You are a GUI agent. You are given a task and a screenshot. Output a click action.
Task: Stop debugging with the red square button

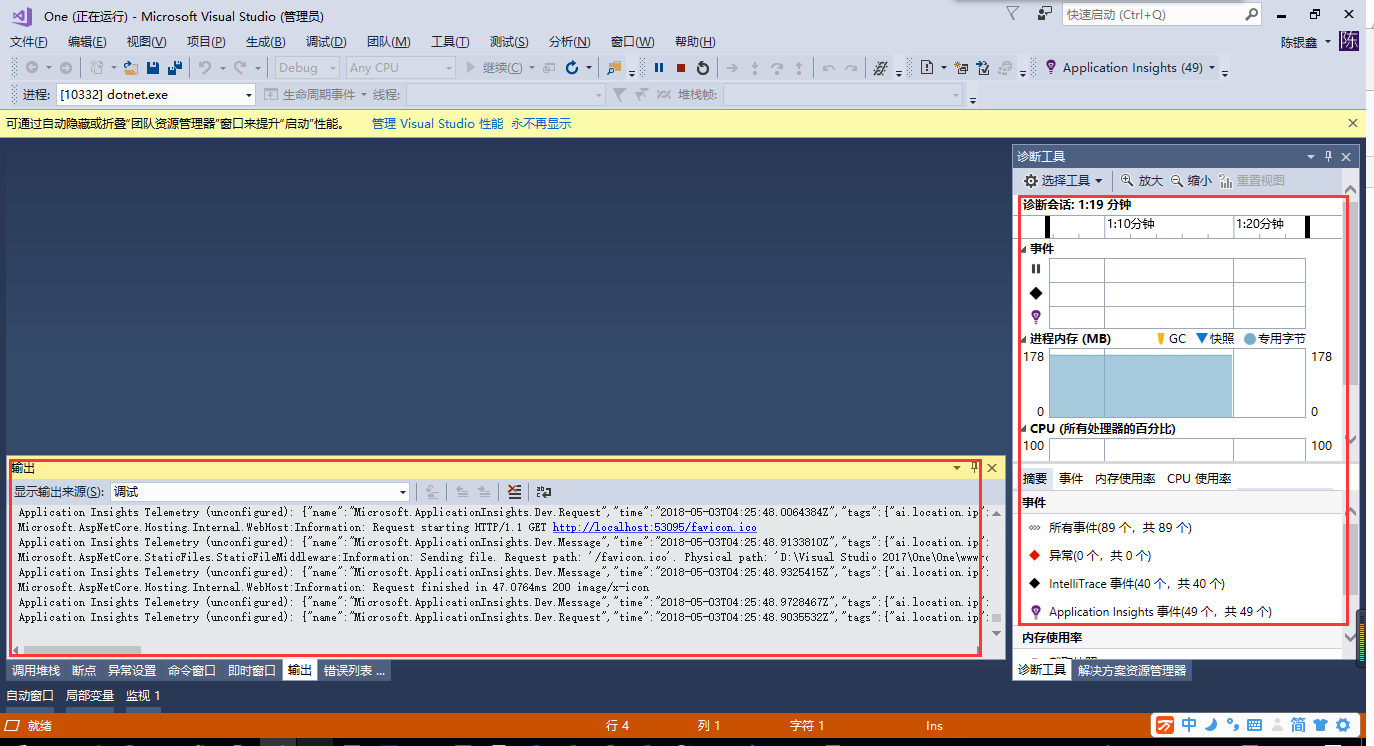tap(681, 68)
